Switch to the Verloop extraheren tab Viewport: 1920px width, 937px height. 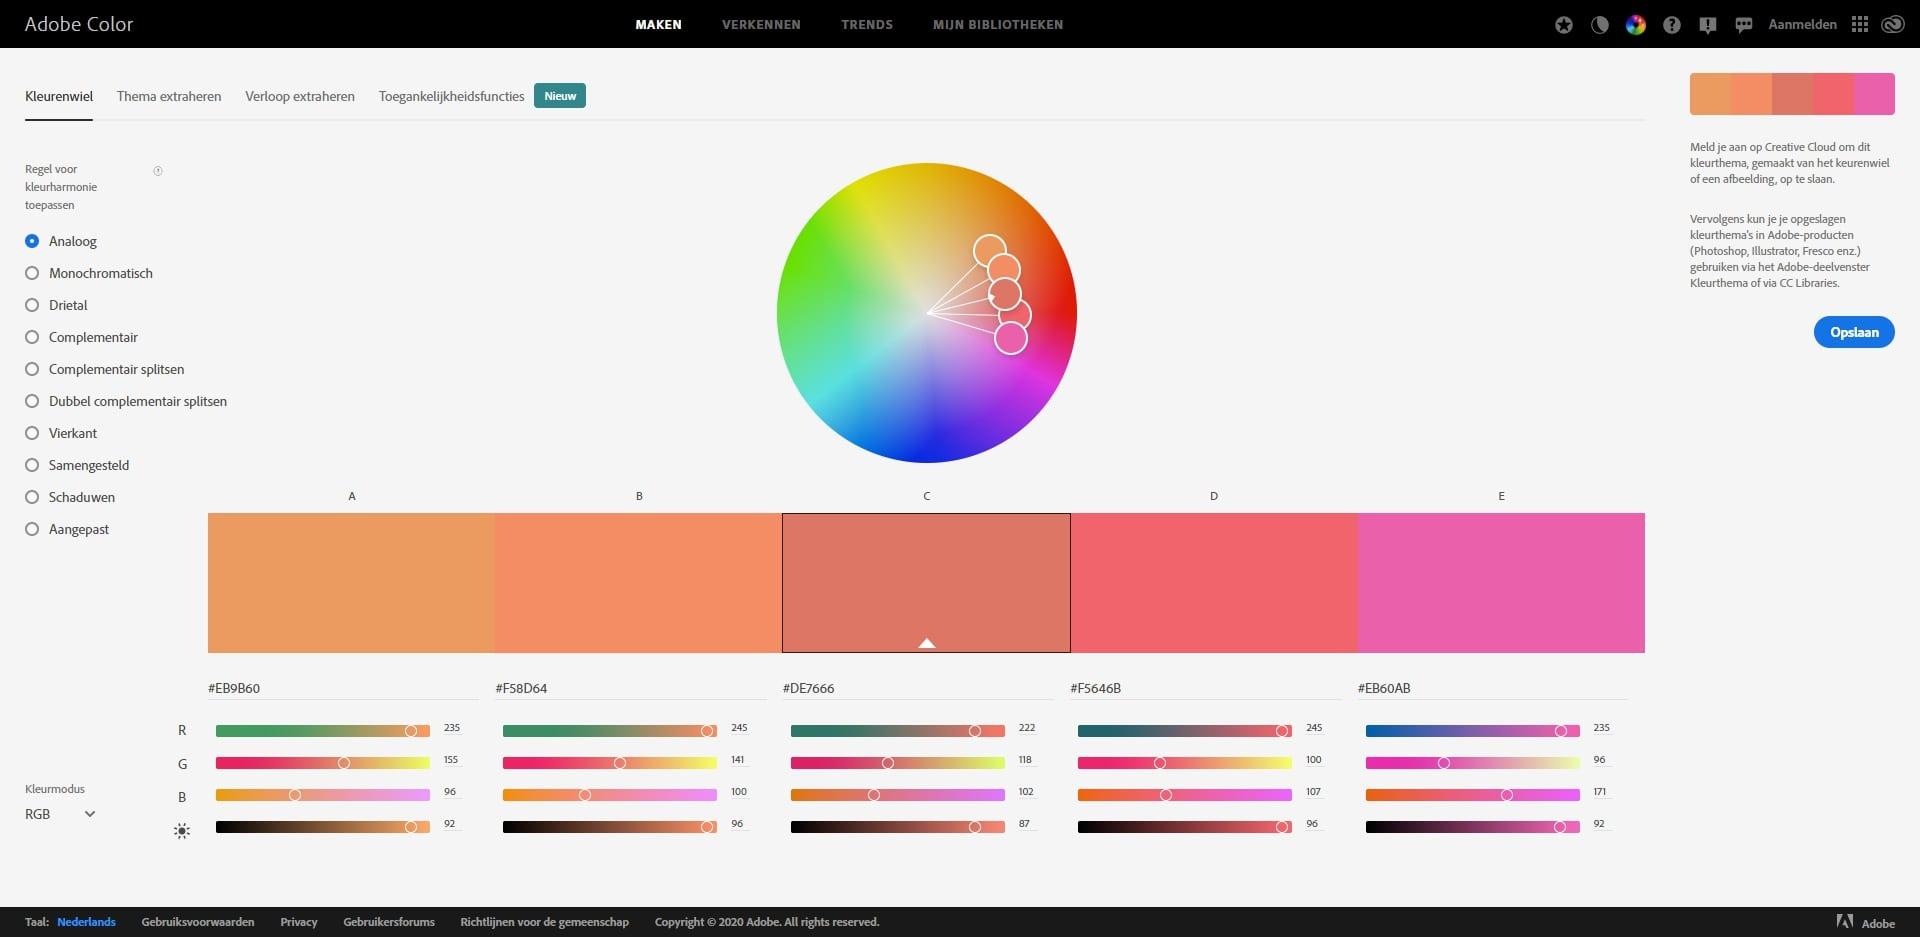point(300,96)
